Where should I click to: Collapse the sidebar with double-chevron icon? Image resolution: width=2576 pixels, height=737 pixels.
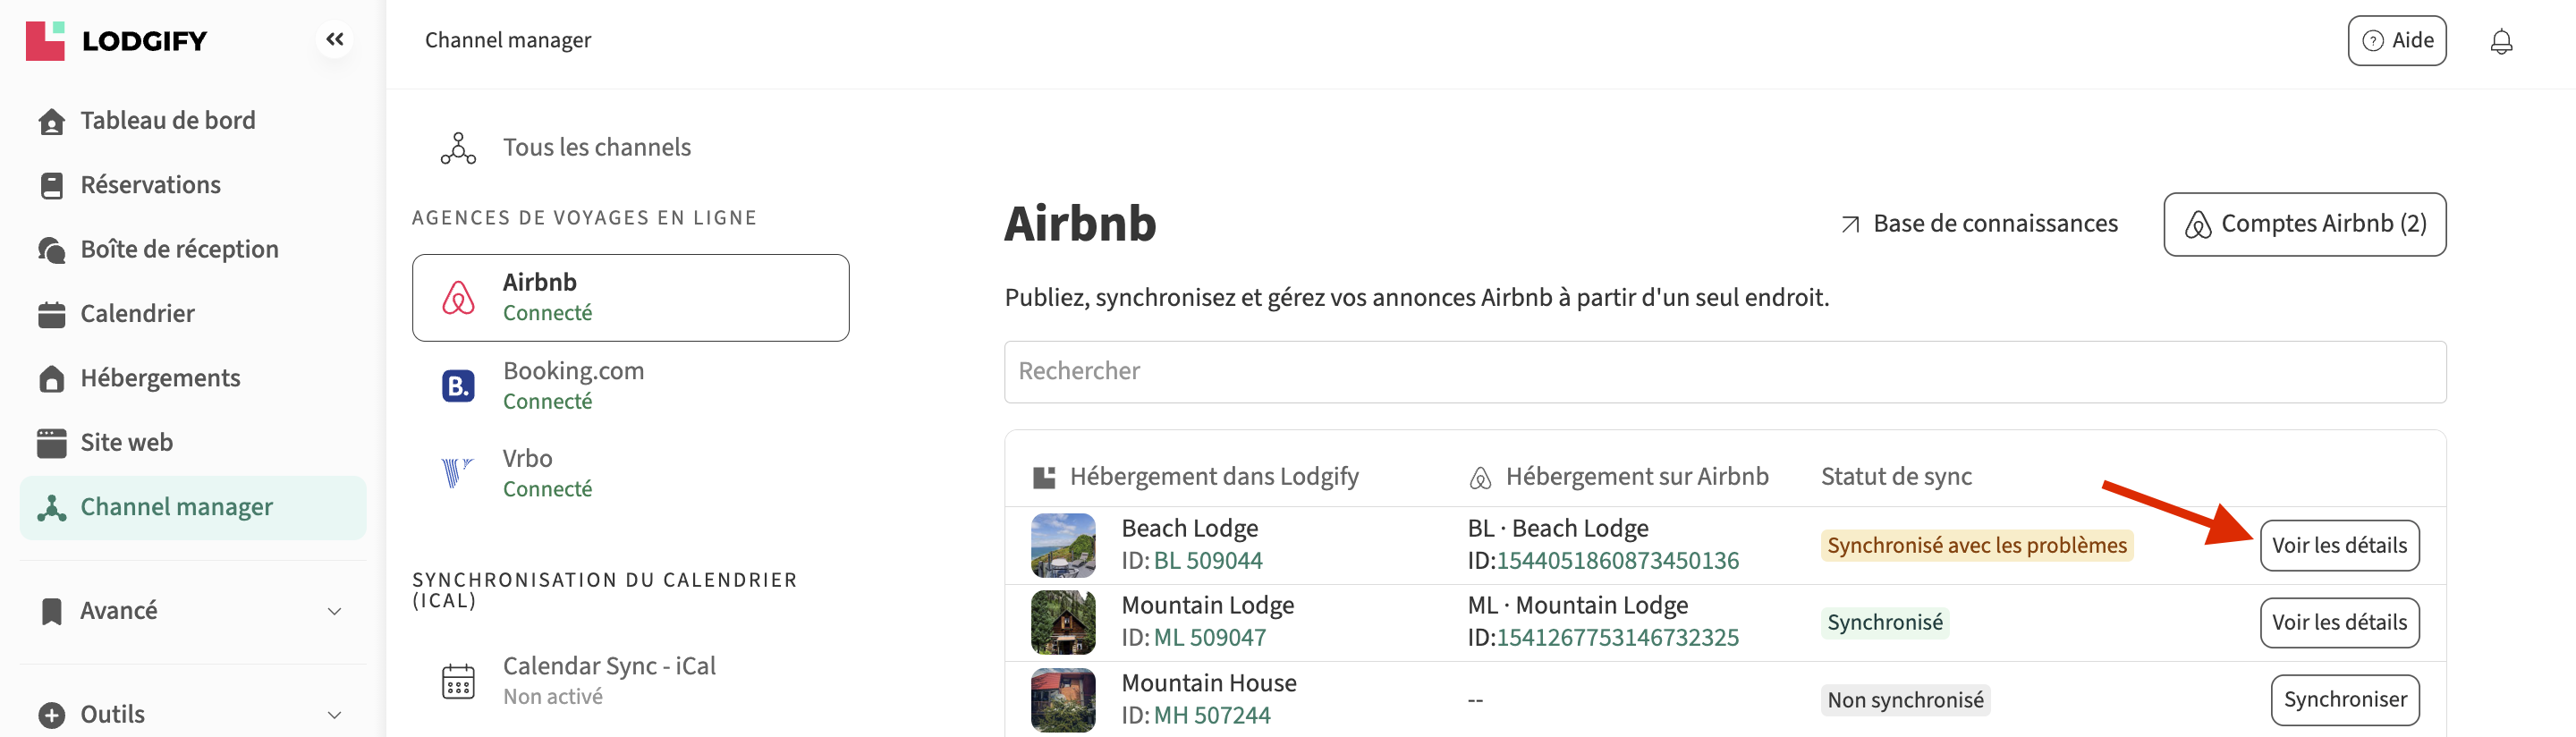pyautogui.click(x=334, y=40)
